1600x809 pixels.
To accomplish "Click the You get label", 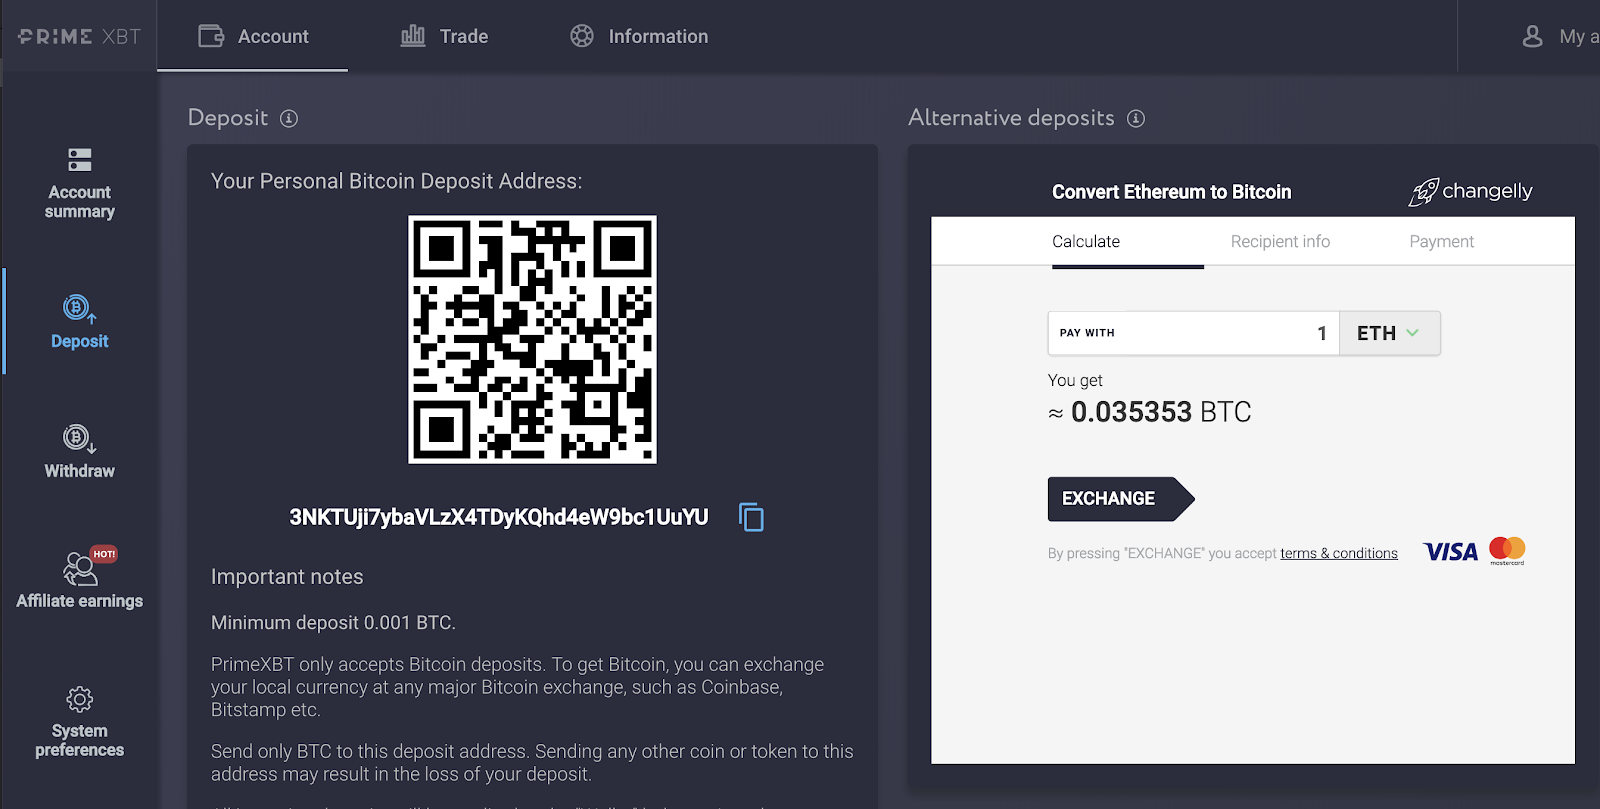I will (1075, 381).
